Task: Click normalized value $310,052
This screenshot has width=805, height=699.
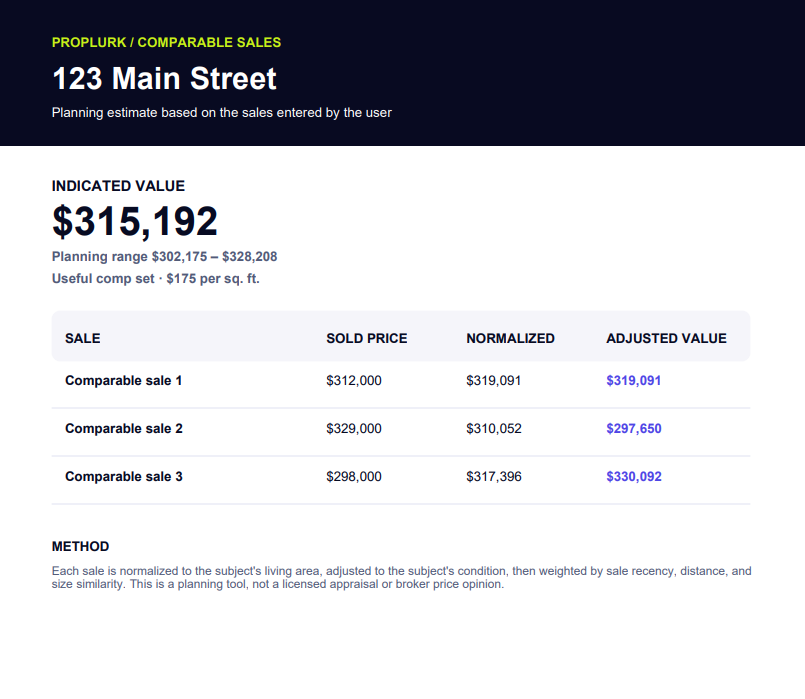Action: point(494,429)
